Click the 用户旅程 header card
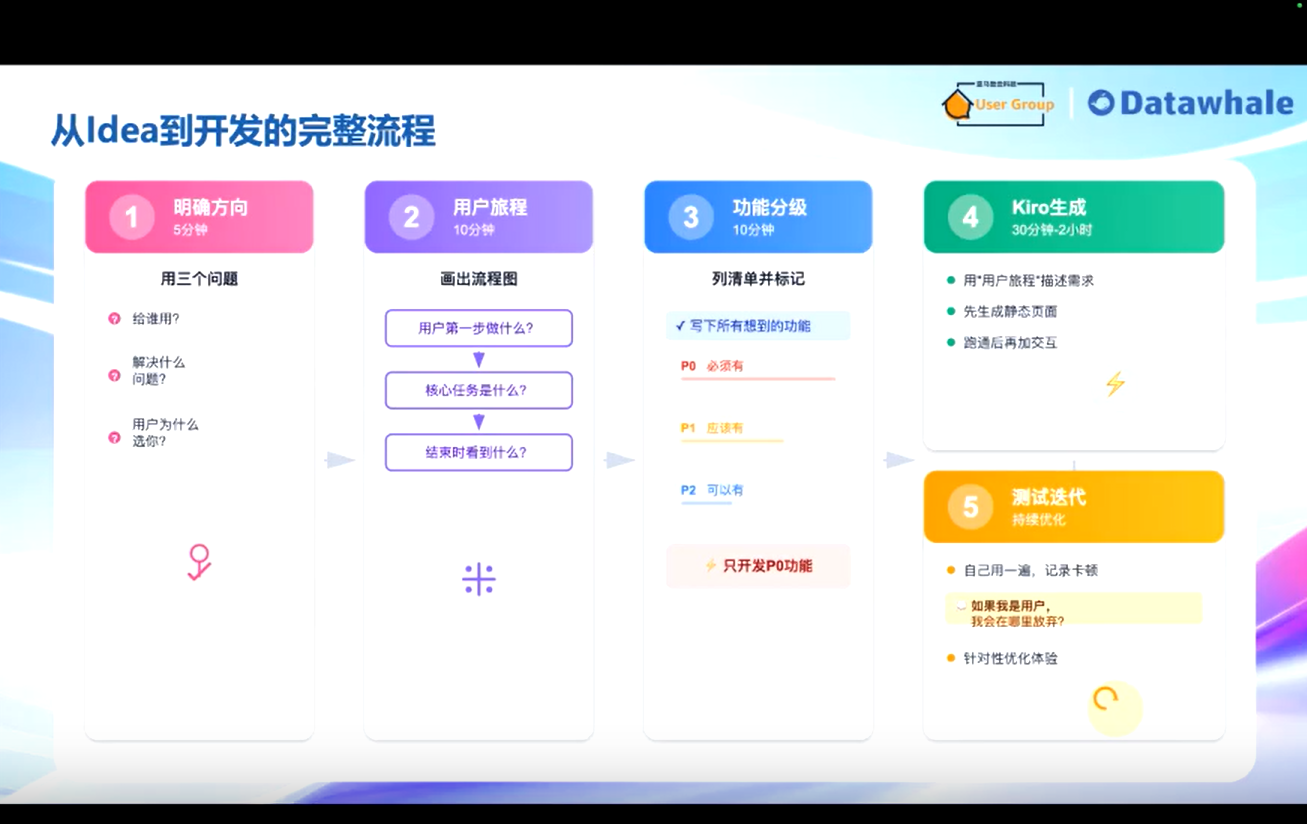The image size is (1307, 824). tap(479, 217)
